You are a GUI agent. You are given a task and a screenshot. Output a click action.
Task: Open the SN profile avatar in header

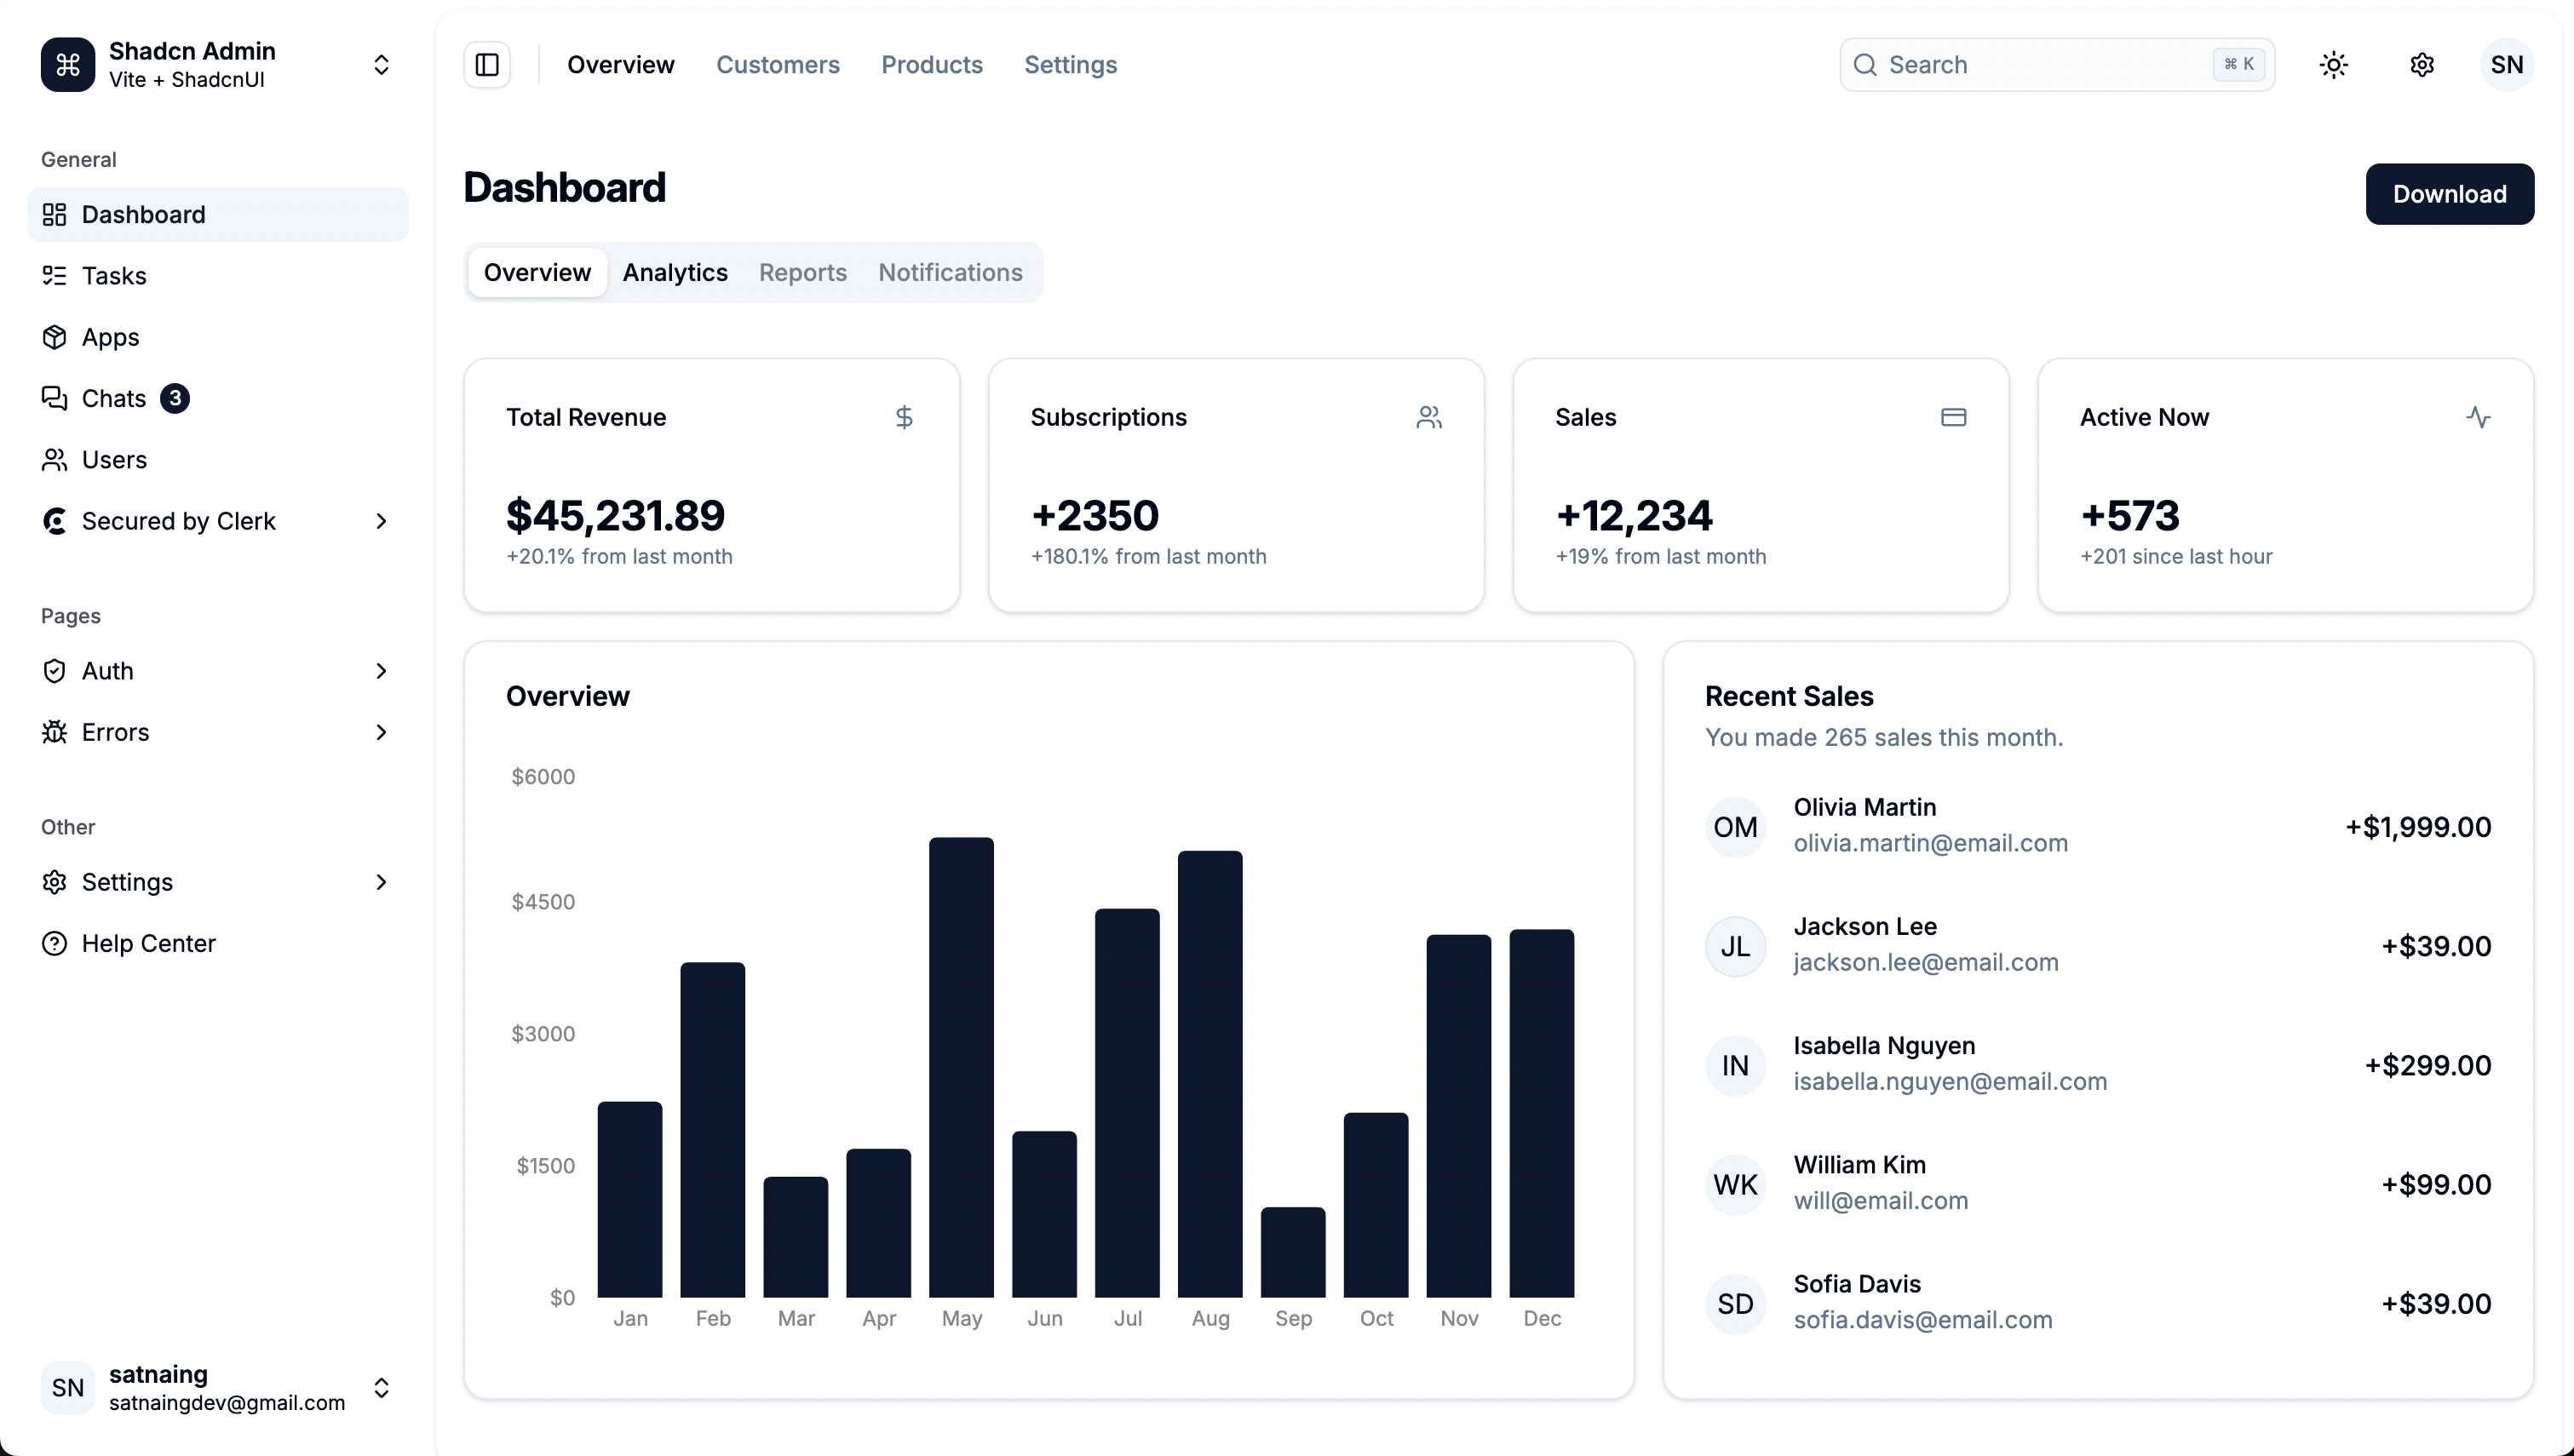tap(2507, 65)
